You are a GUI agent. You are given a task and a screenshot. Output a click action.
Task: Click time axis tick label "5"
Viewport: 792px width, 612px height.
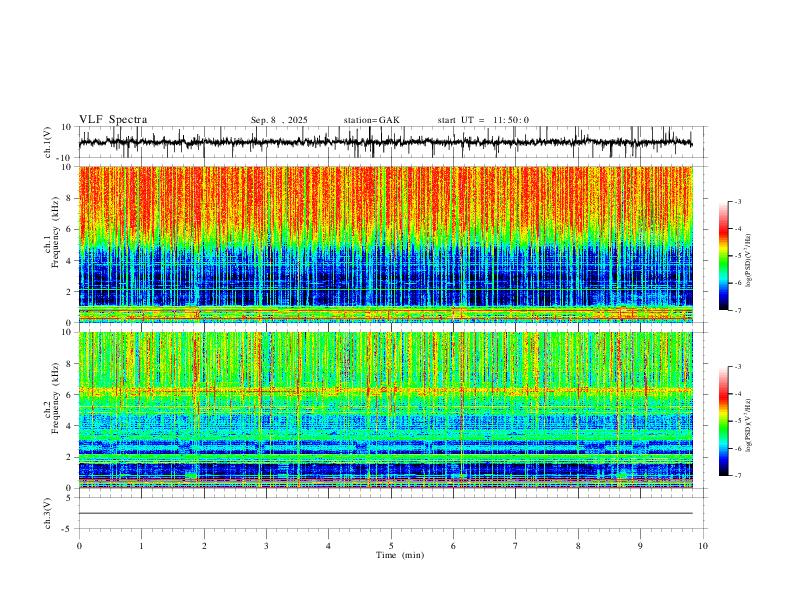coord(391,546)
